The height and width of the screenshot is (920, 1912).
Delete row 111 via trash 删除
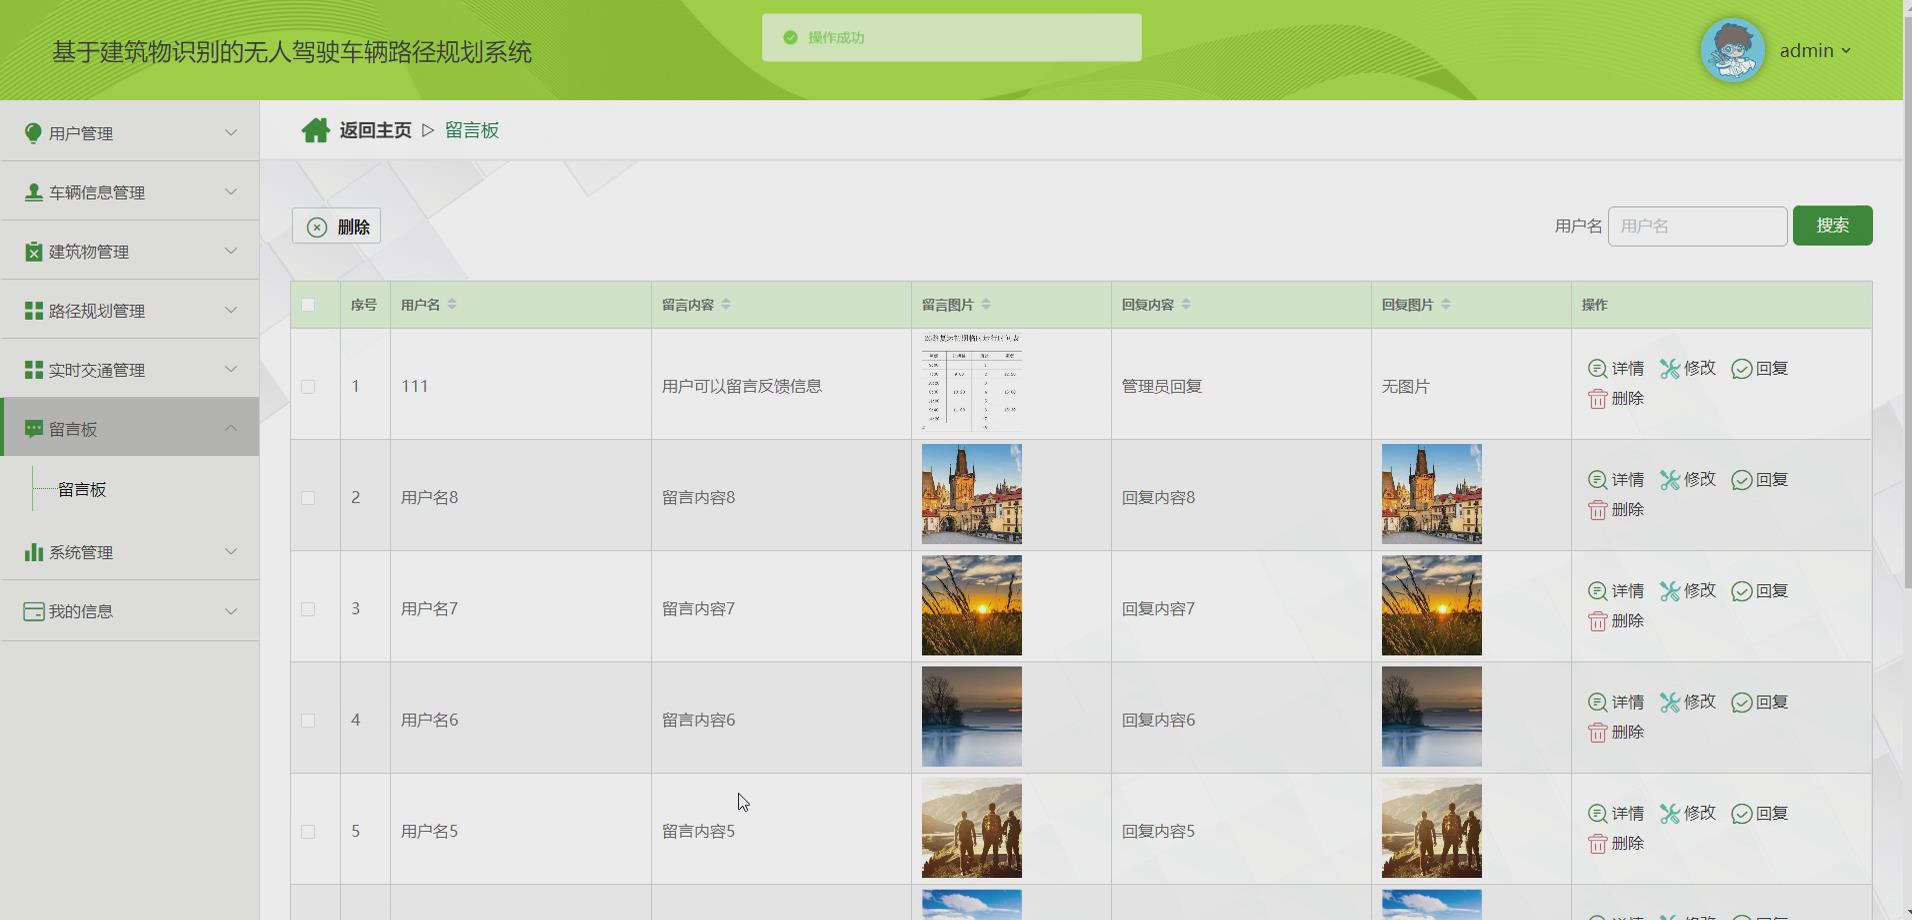click(1616, 398)
